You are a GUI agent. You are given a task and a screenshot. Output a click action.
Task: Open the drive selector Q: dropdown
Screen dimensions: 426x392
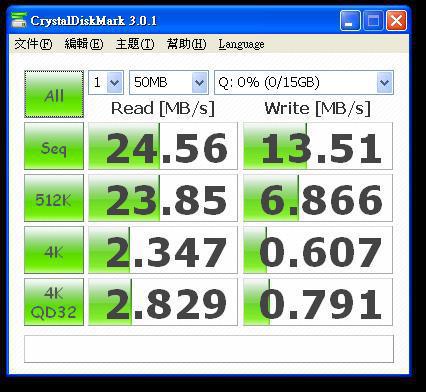pyautogui.click(x=304, y=82)
